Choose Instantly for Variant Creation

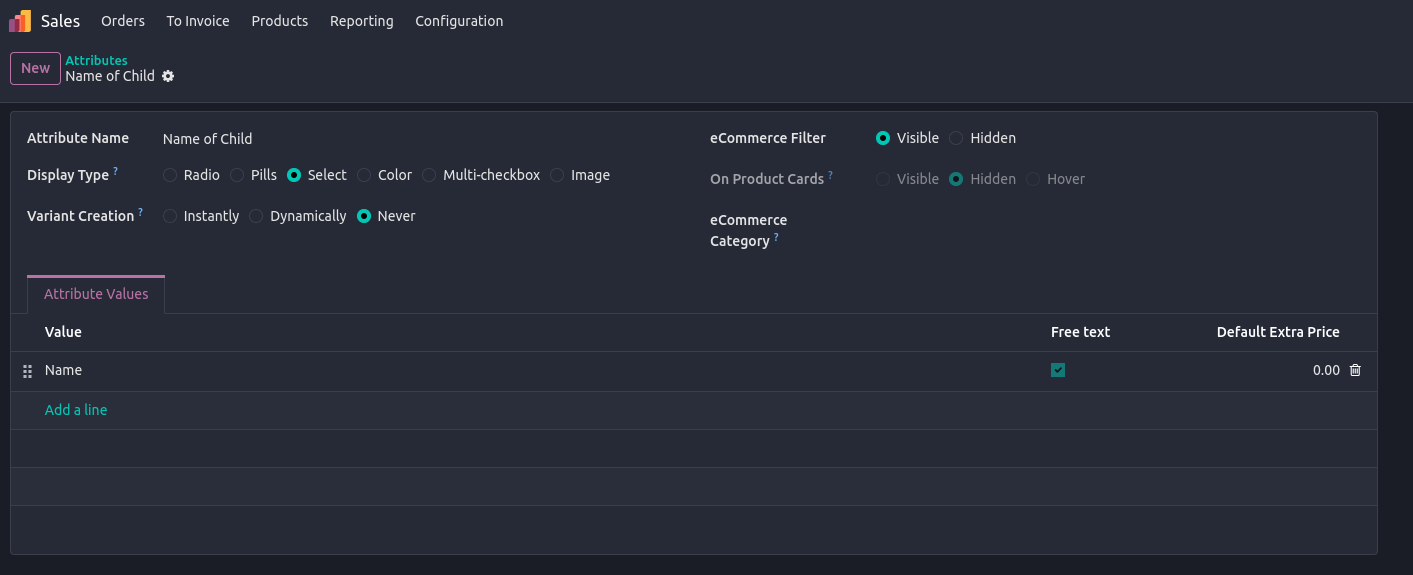point(170,216)
